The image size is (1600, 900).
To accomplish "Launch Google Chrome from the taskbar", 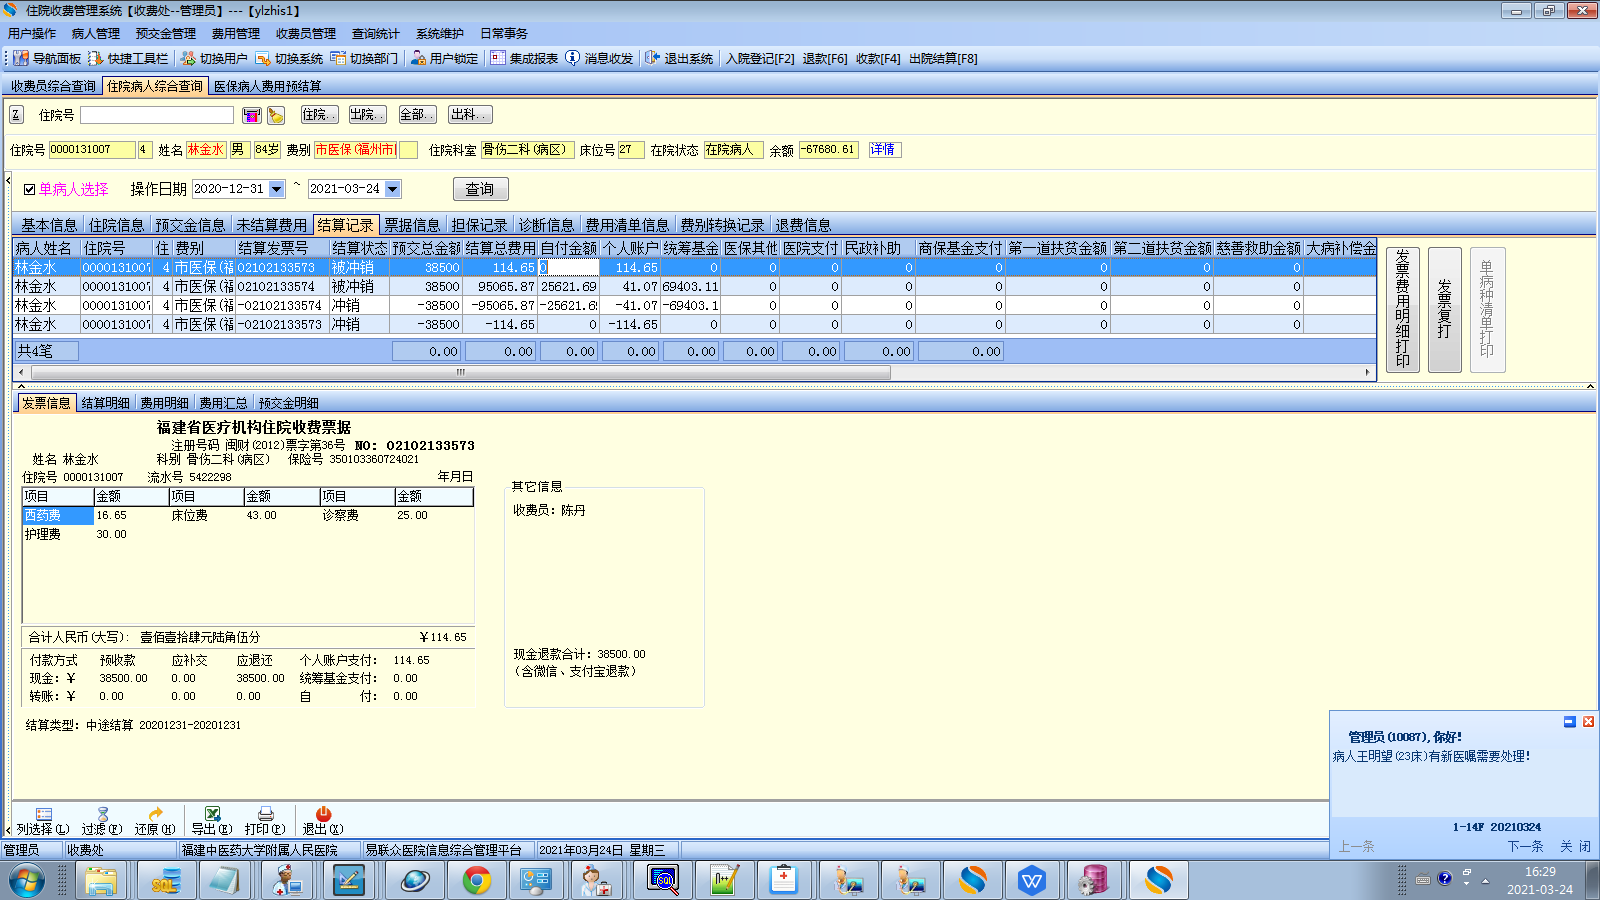I will click(477, 881).
